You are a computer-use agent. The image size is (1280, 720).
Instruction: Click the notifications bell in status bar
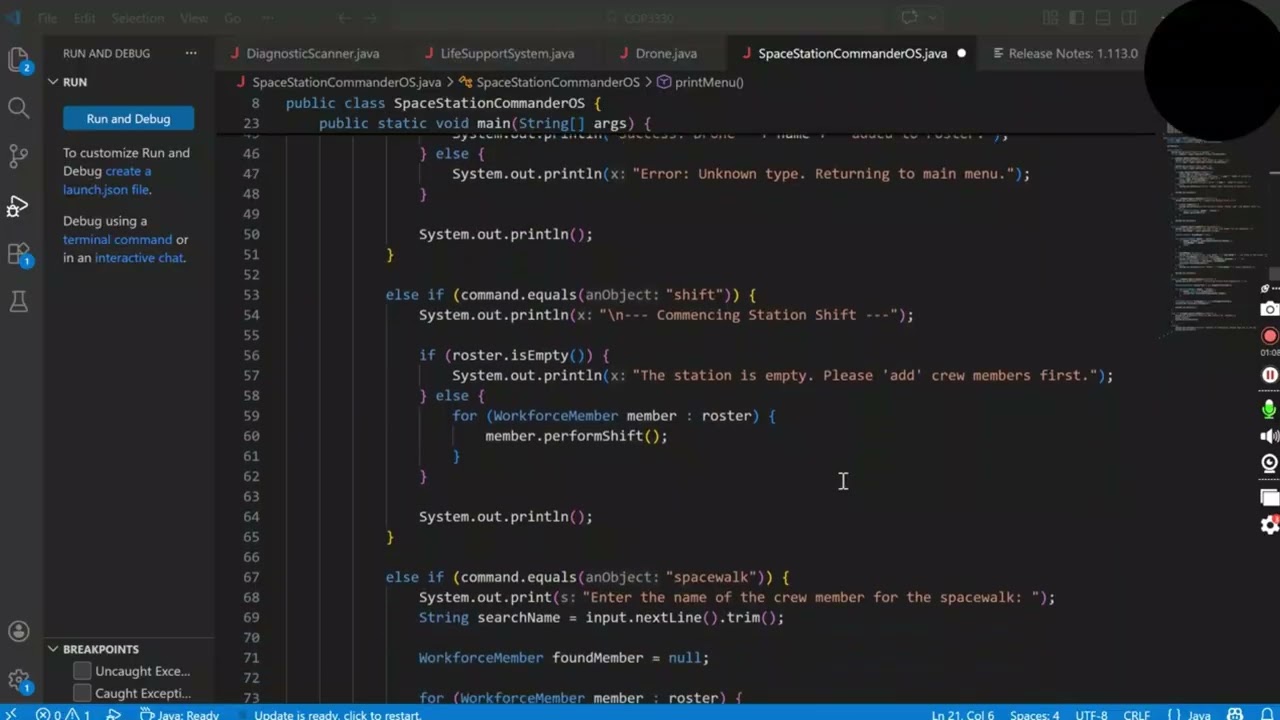click(x=1265, y=714)
